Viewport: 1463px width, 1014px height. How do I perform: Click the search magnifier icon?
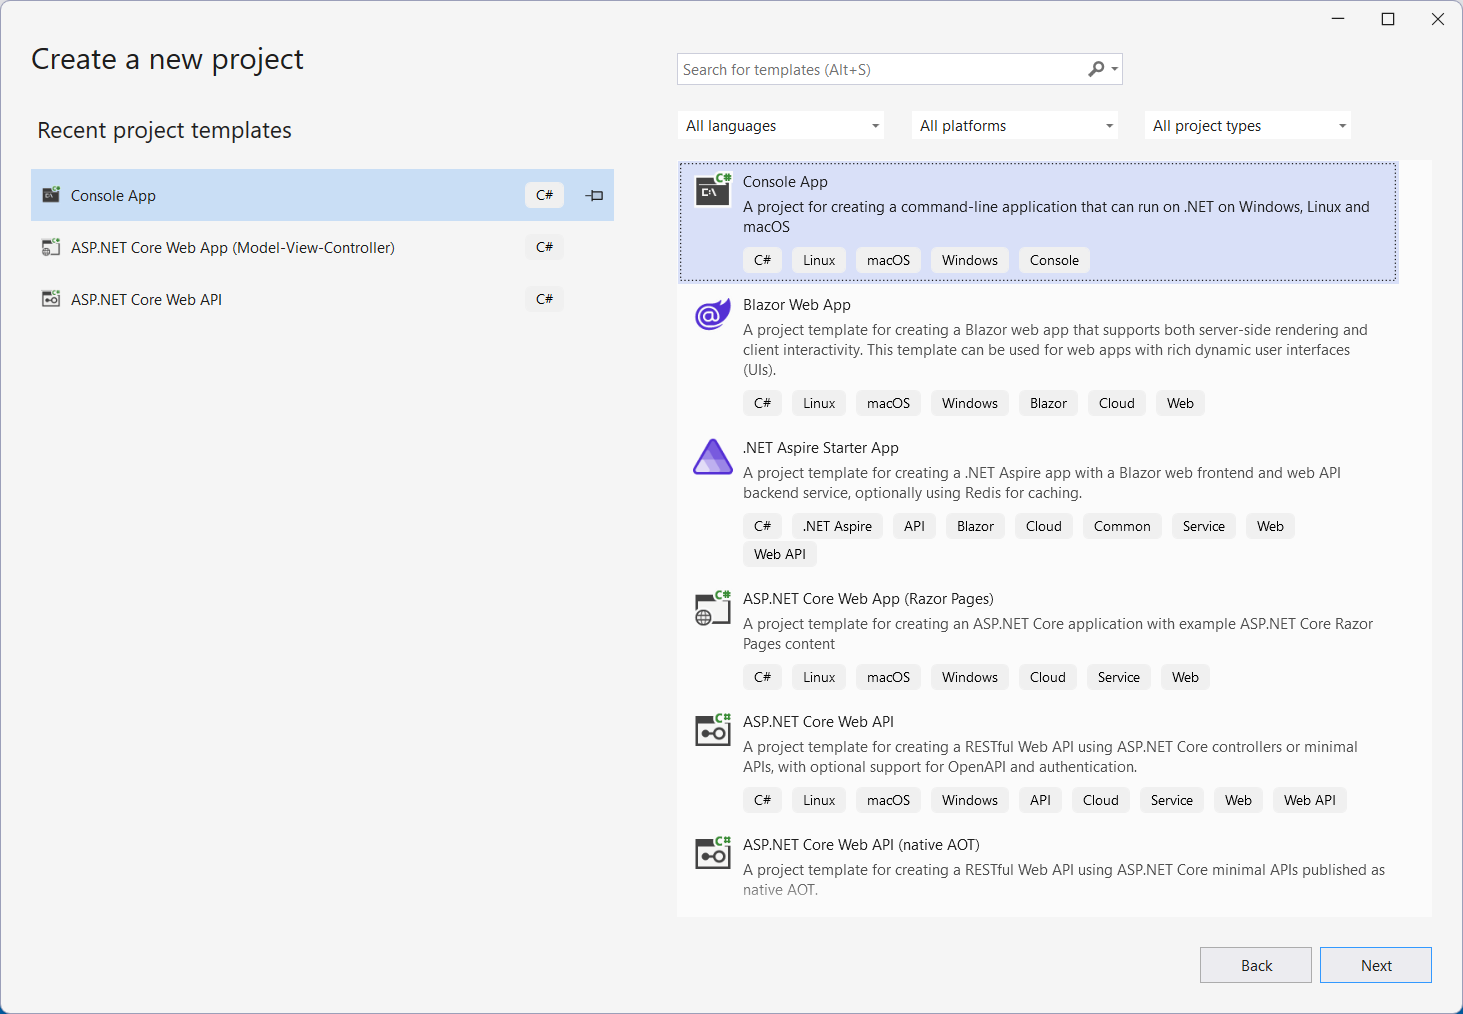coord(1096,69)
